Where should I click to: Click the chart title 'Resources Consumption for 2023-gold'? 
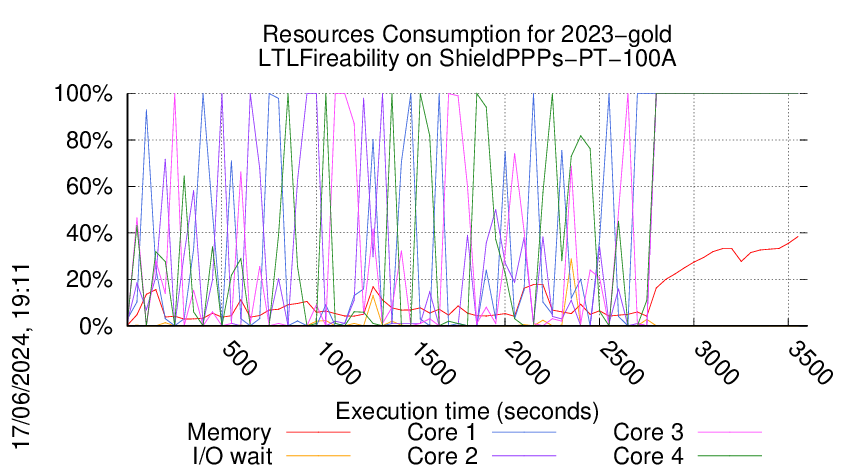pos(467,34)
